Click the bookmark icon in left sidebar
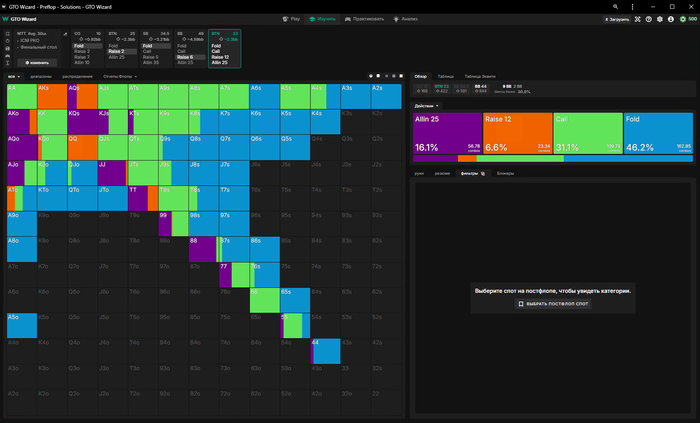This screenshot has height=423, width=700. [x=8, y=34]
